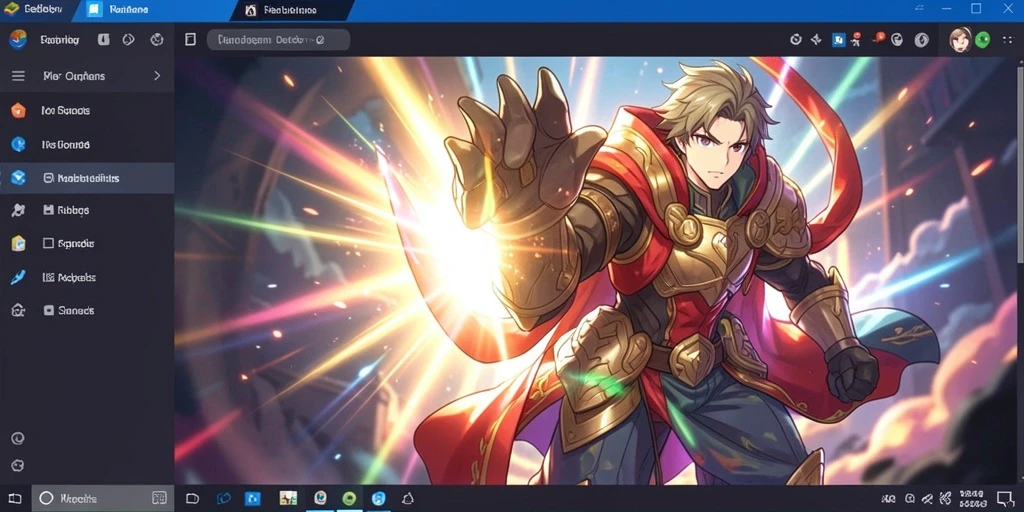1024x512 pixels.
Task: Select the house outline sidebar icon
Action: coord(18,311)
